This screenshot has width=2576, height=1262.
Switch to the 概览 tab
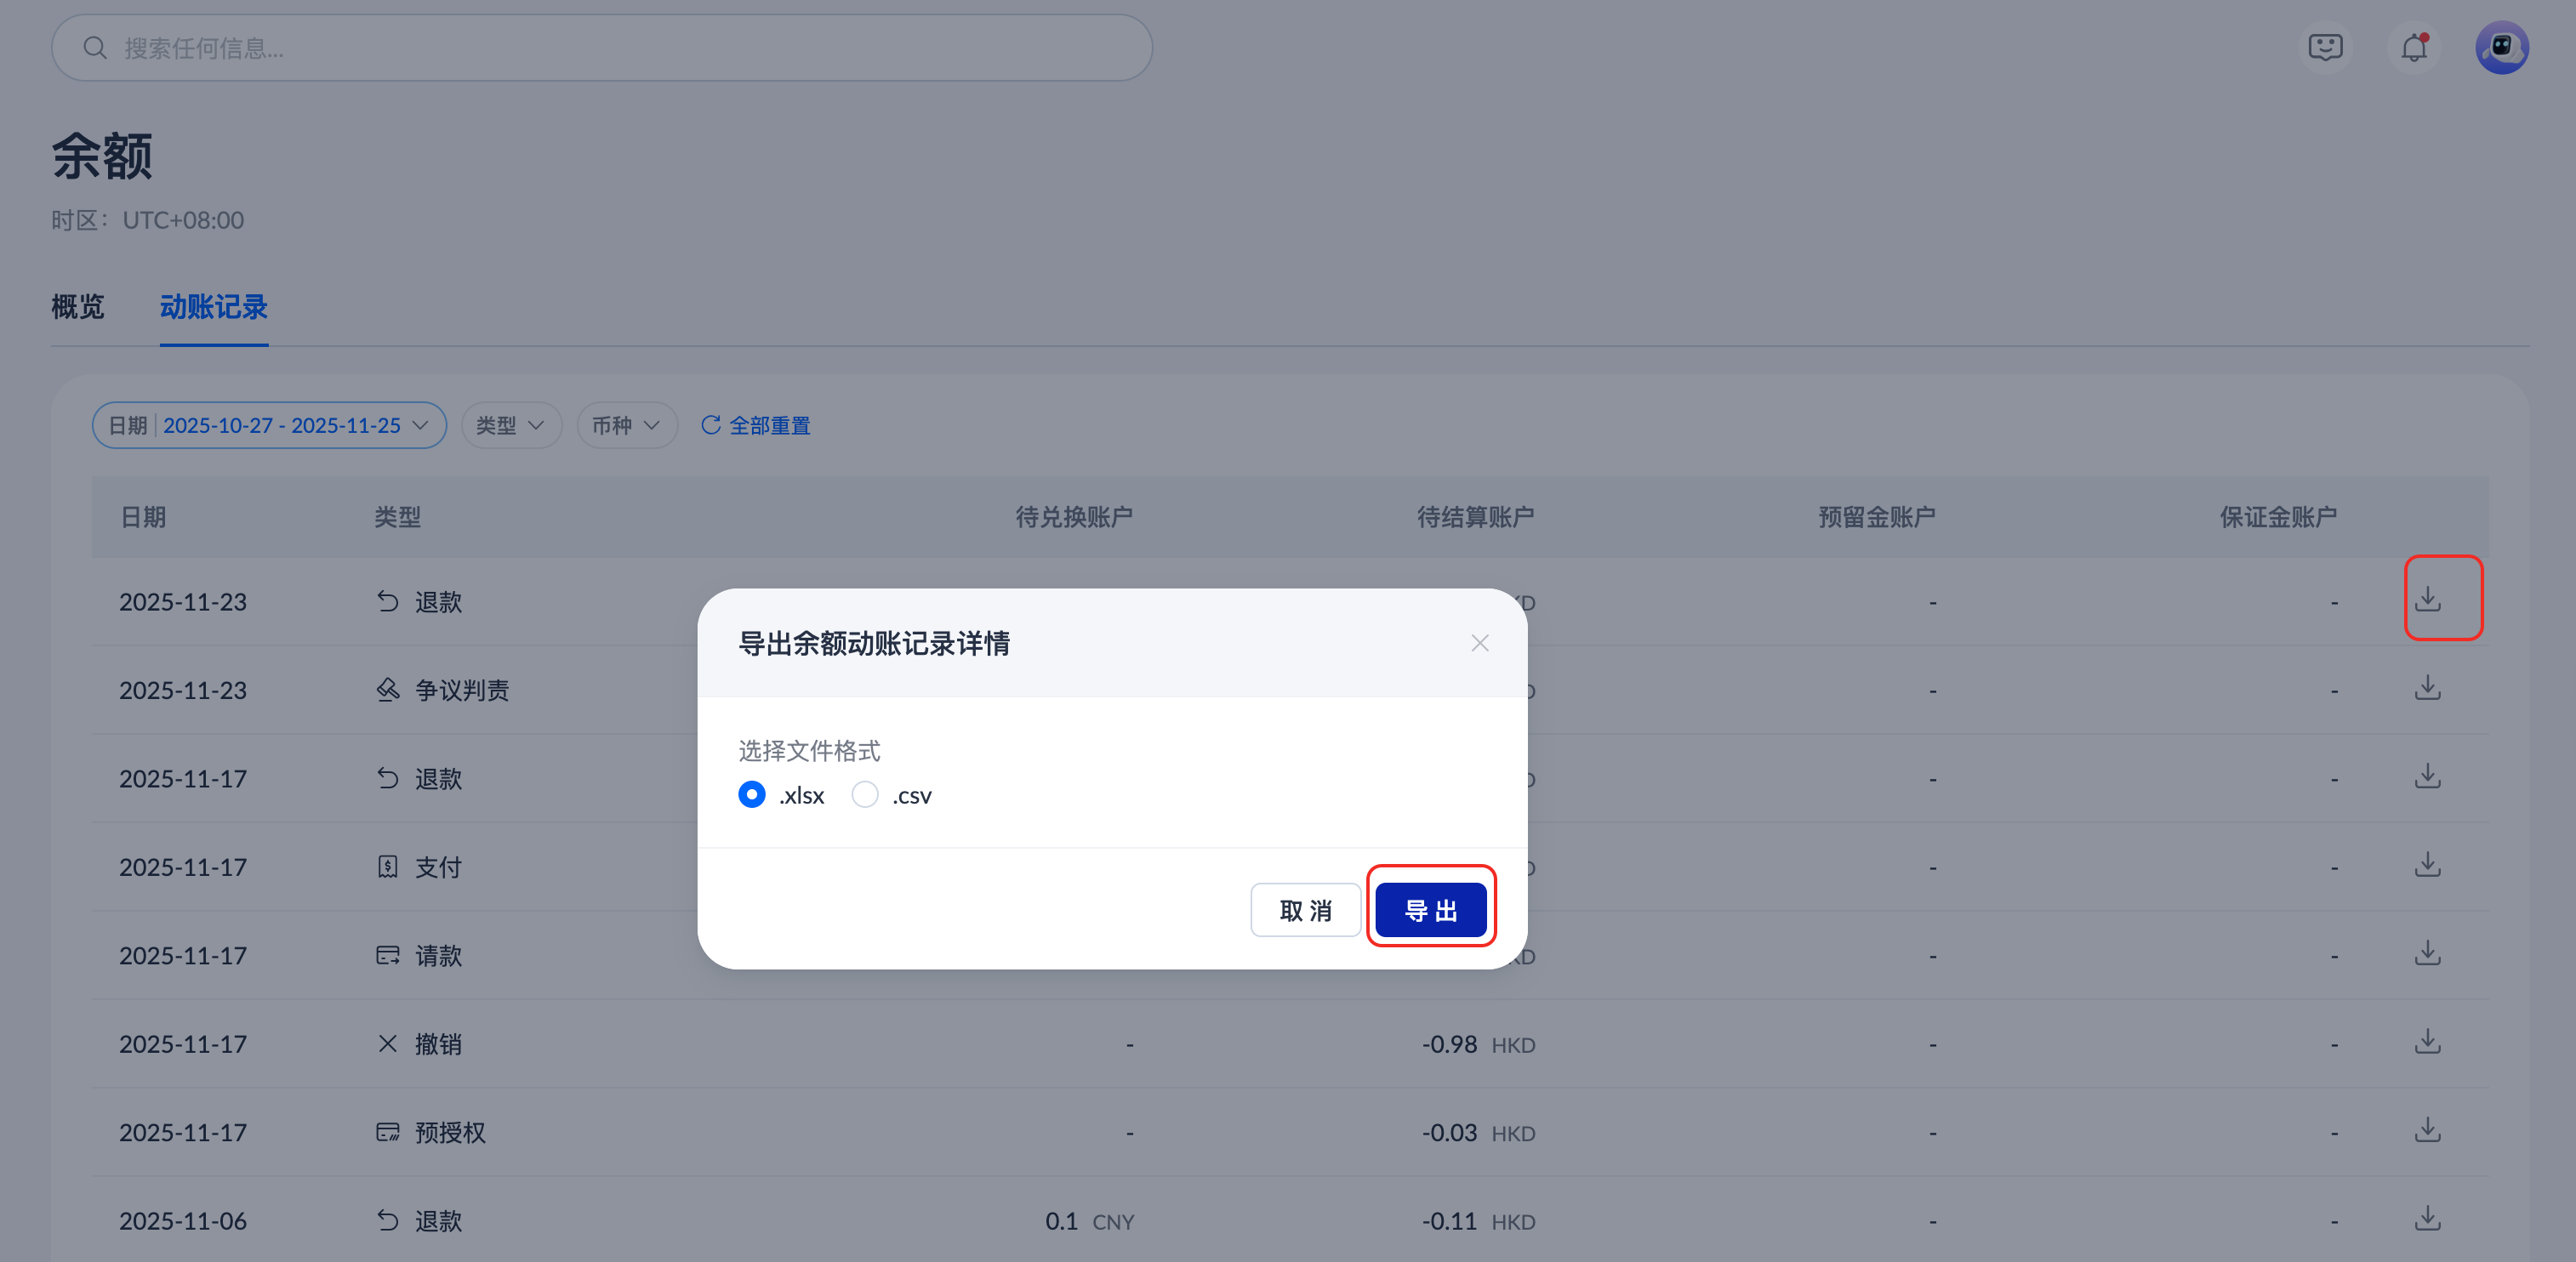[x=78, y=307]
